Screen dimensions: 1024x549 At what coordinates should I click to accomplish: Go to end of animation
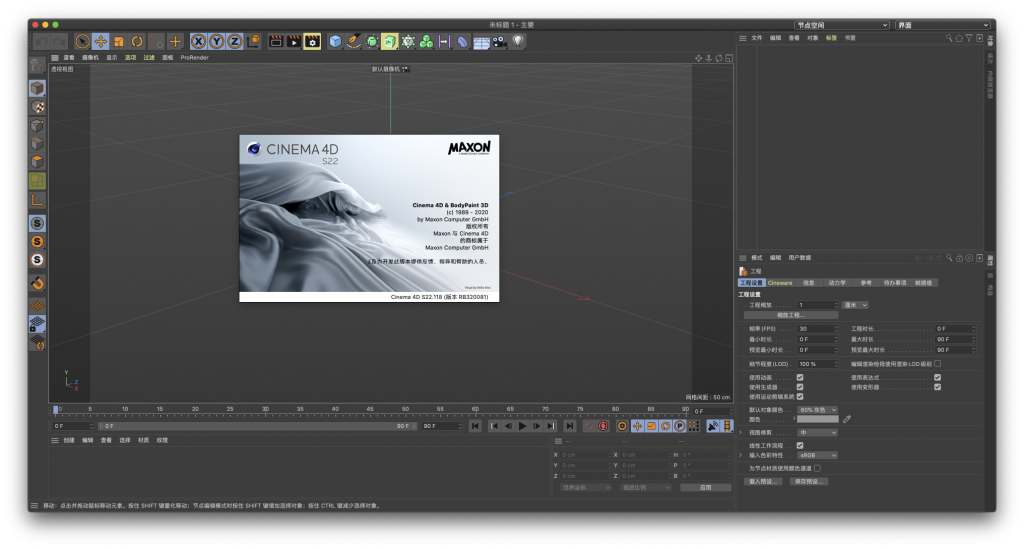coord(569,426)
